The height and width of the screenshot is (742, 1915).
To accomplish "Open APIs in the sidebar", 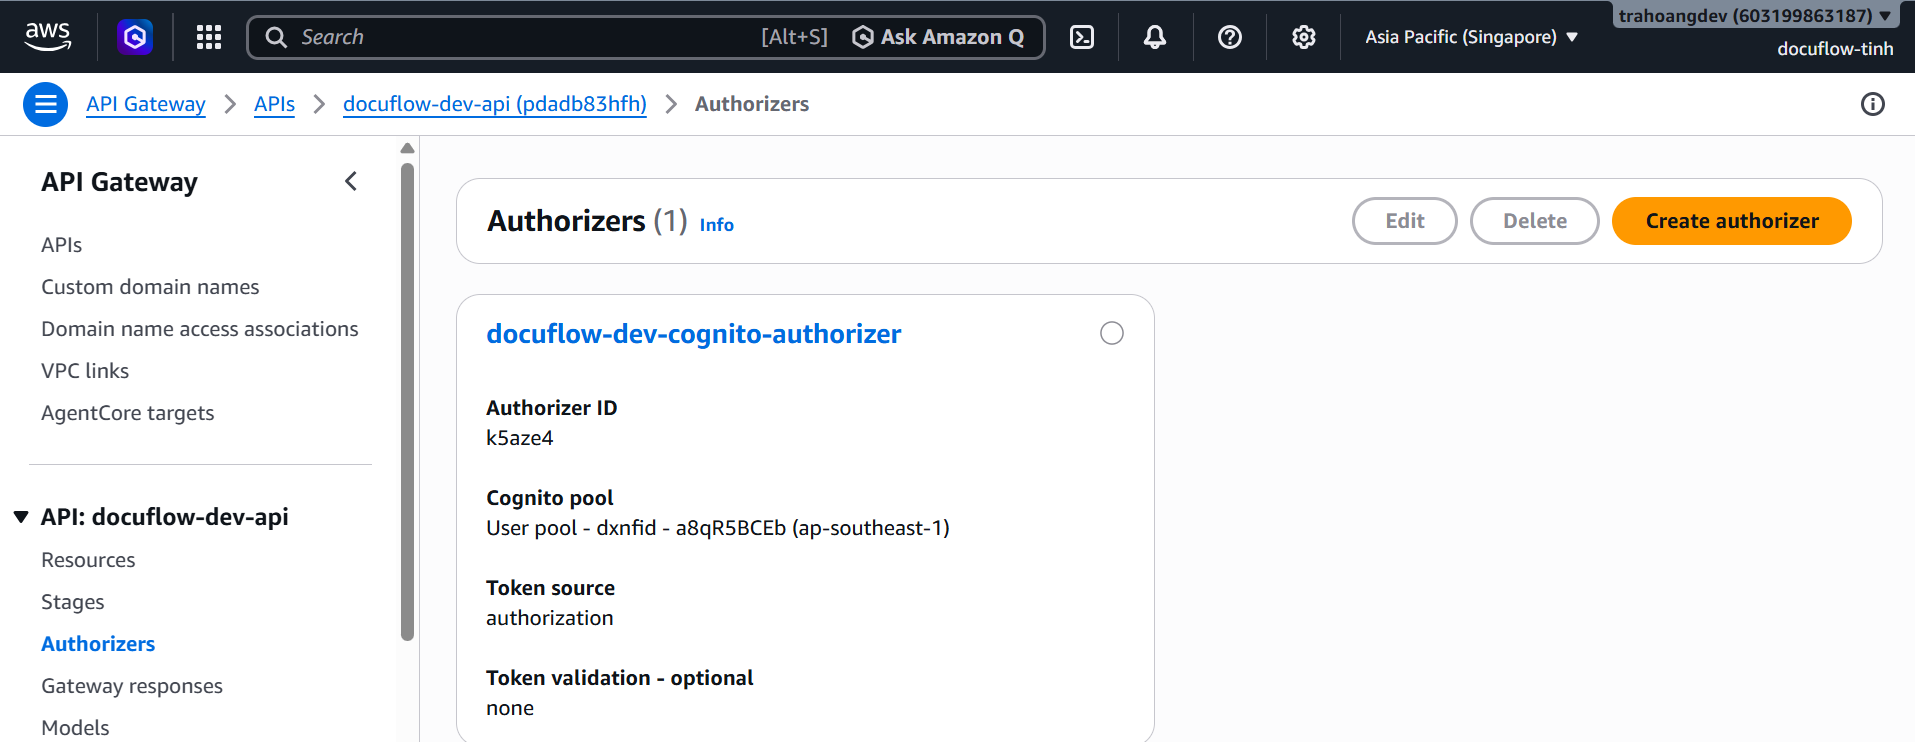I will coord(62,245).
